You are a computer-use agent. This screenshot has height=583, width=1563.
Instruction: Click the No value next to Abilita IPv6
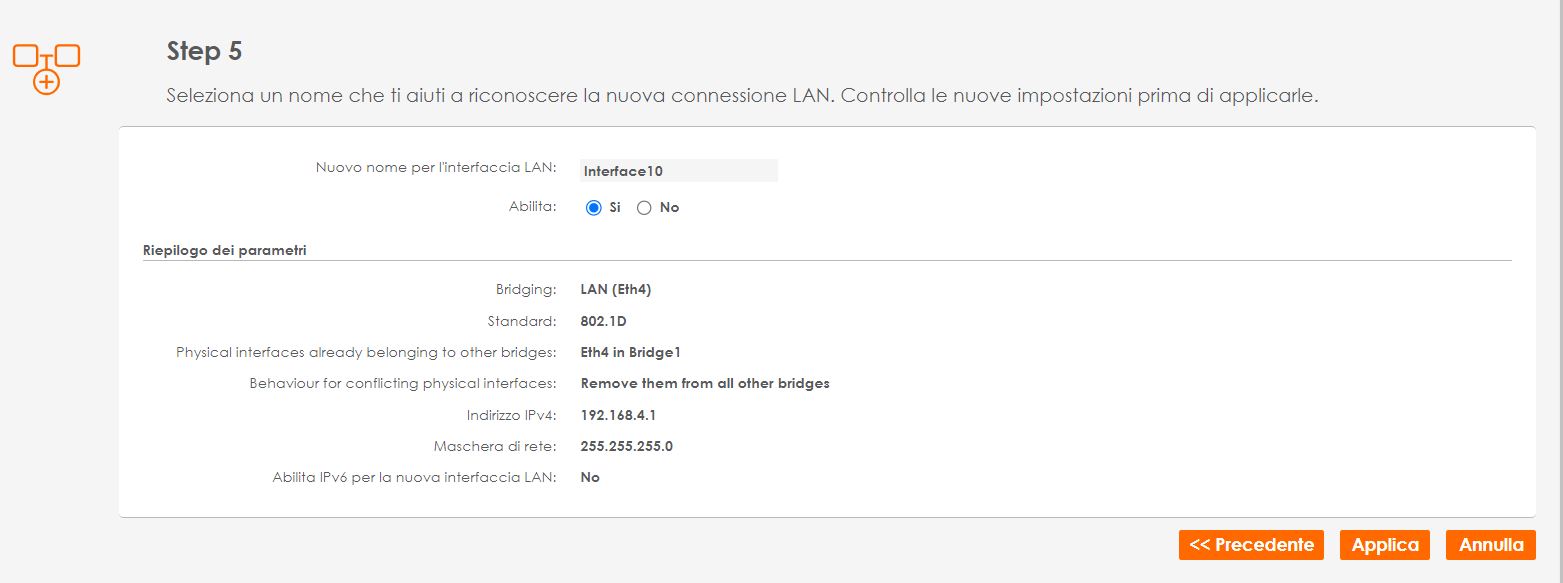pyautogui.click(x=590, y=477)
